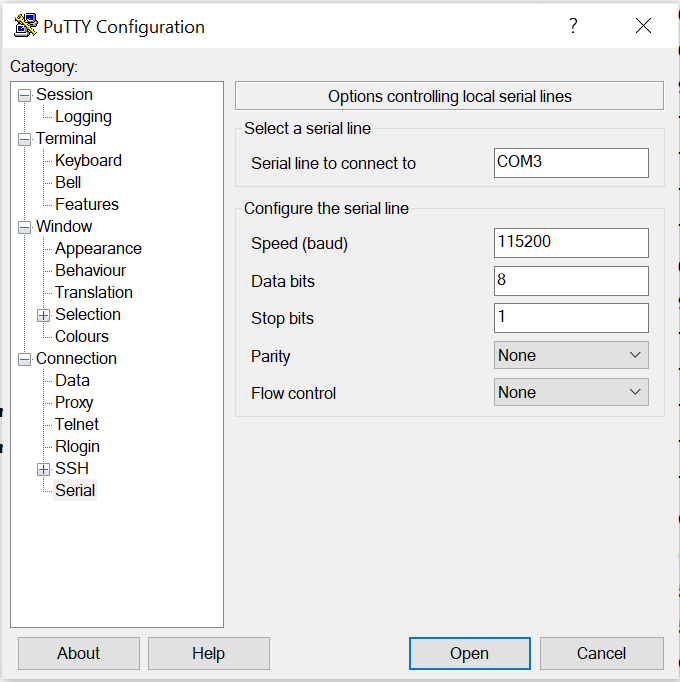Select Logging in the category tree
Viewport: 680px width, 682px height.
coord(83,117)
